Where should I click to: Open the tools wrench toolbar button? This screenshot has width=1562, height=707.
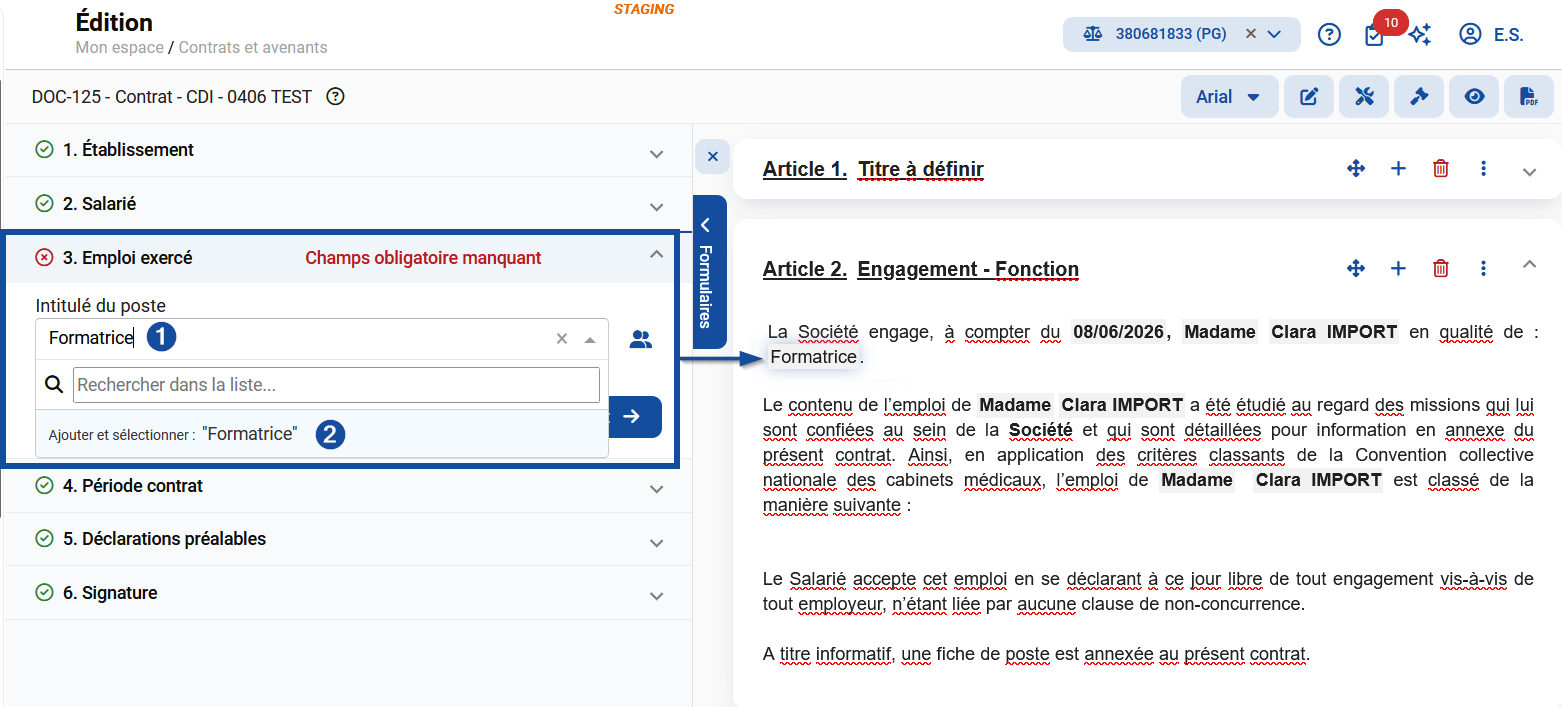click(x=1364, y=97)
